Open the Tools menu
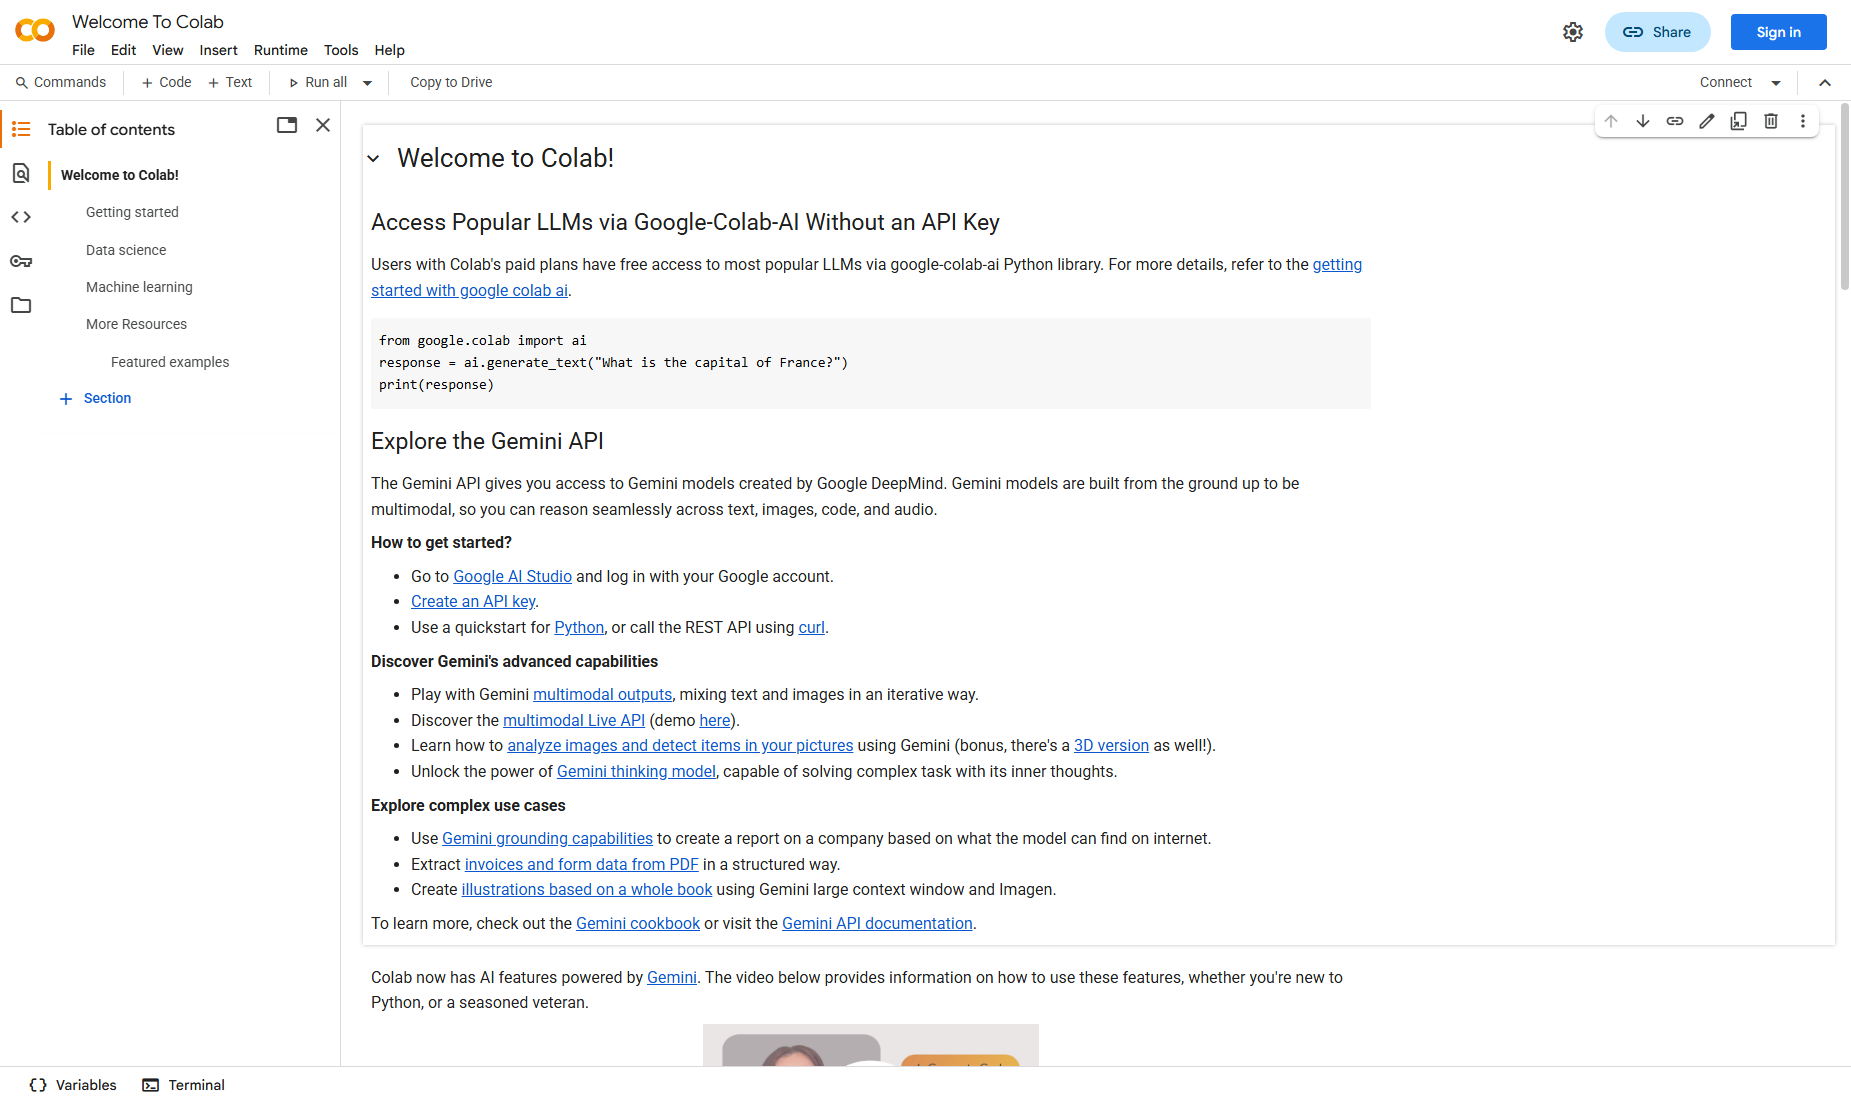This screenshot has width=1851, height=1103. (x=341, y=50)
